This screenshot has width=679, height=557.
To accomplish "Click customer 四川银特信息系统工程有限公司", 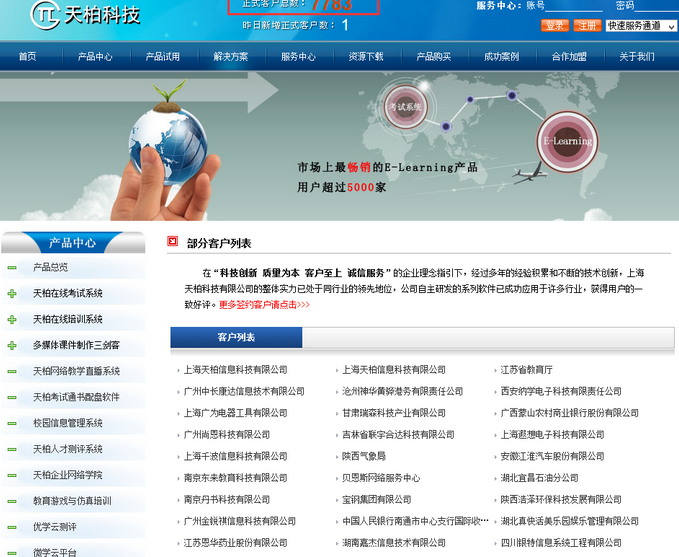I will click(561, 544).
